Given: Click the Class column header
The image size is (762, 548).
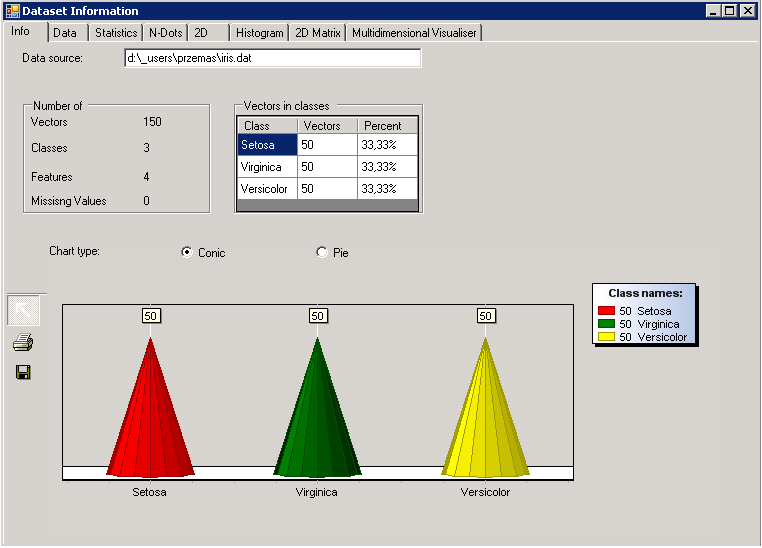Looking at the screenshot, I should click(267, 126).
